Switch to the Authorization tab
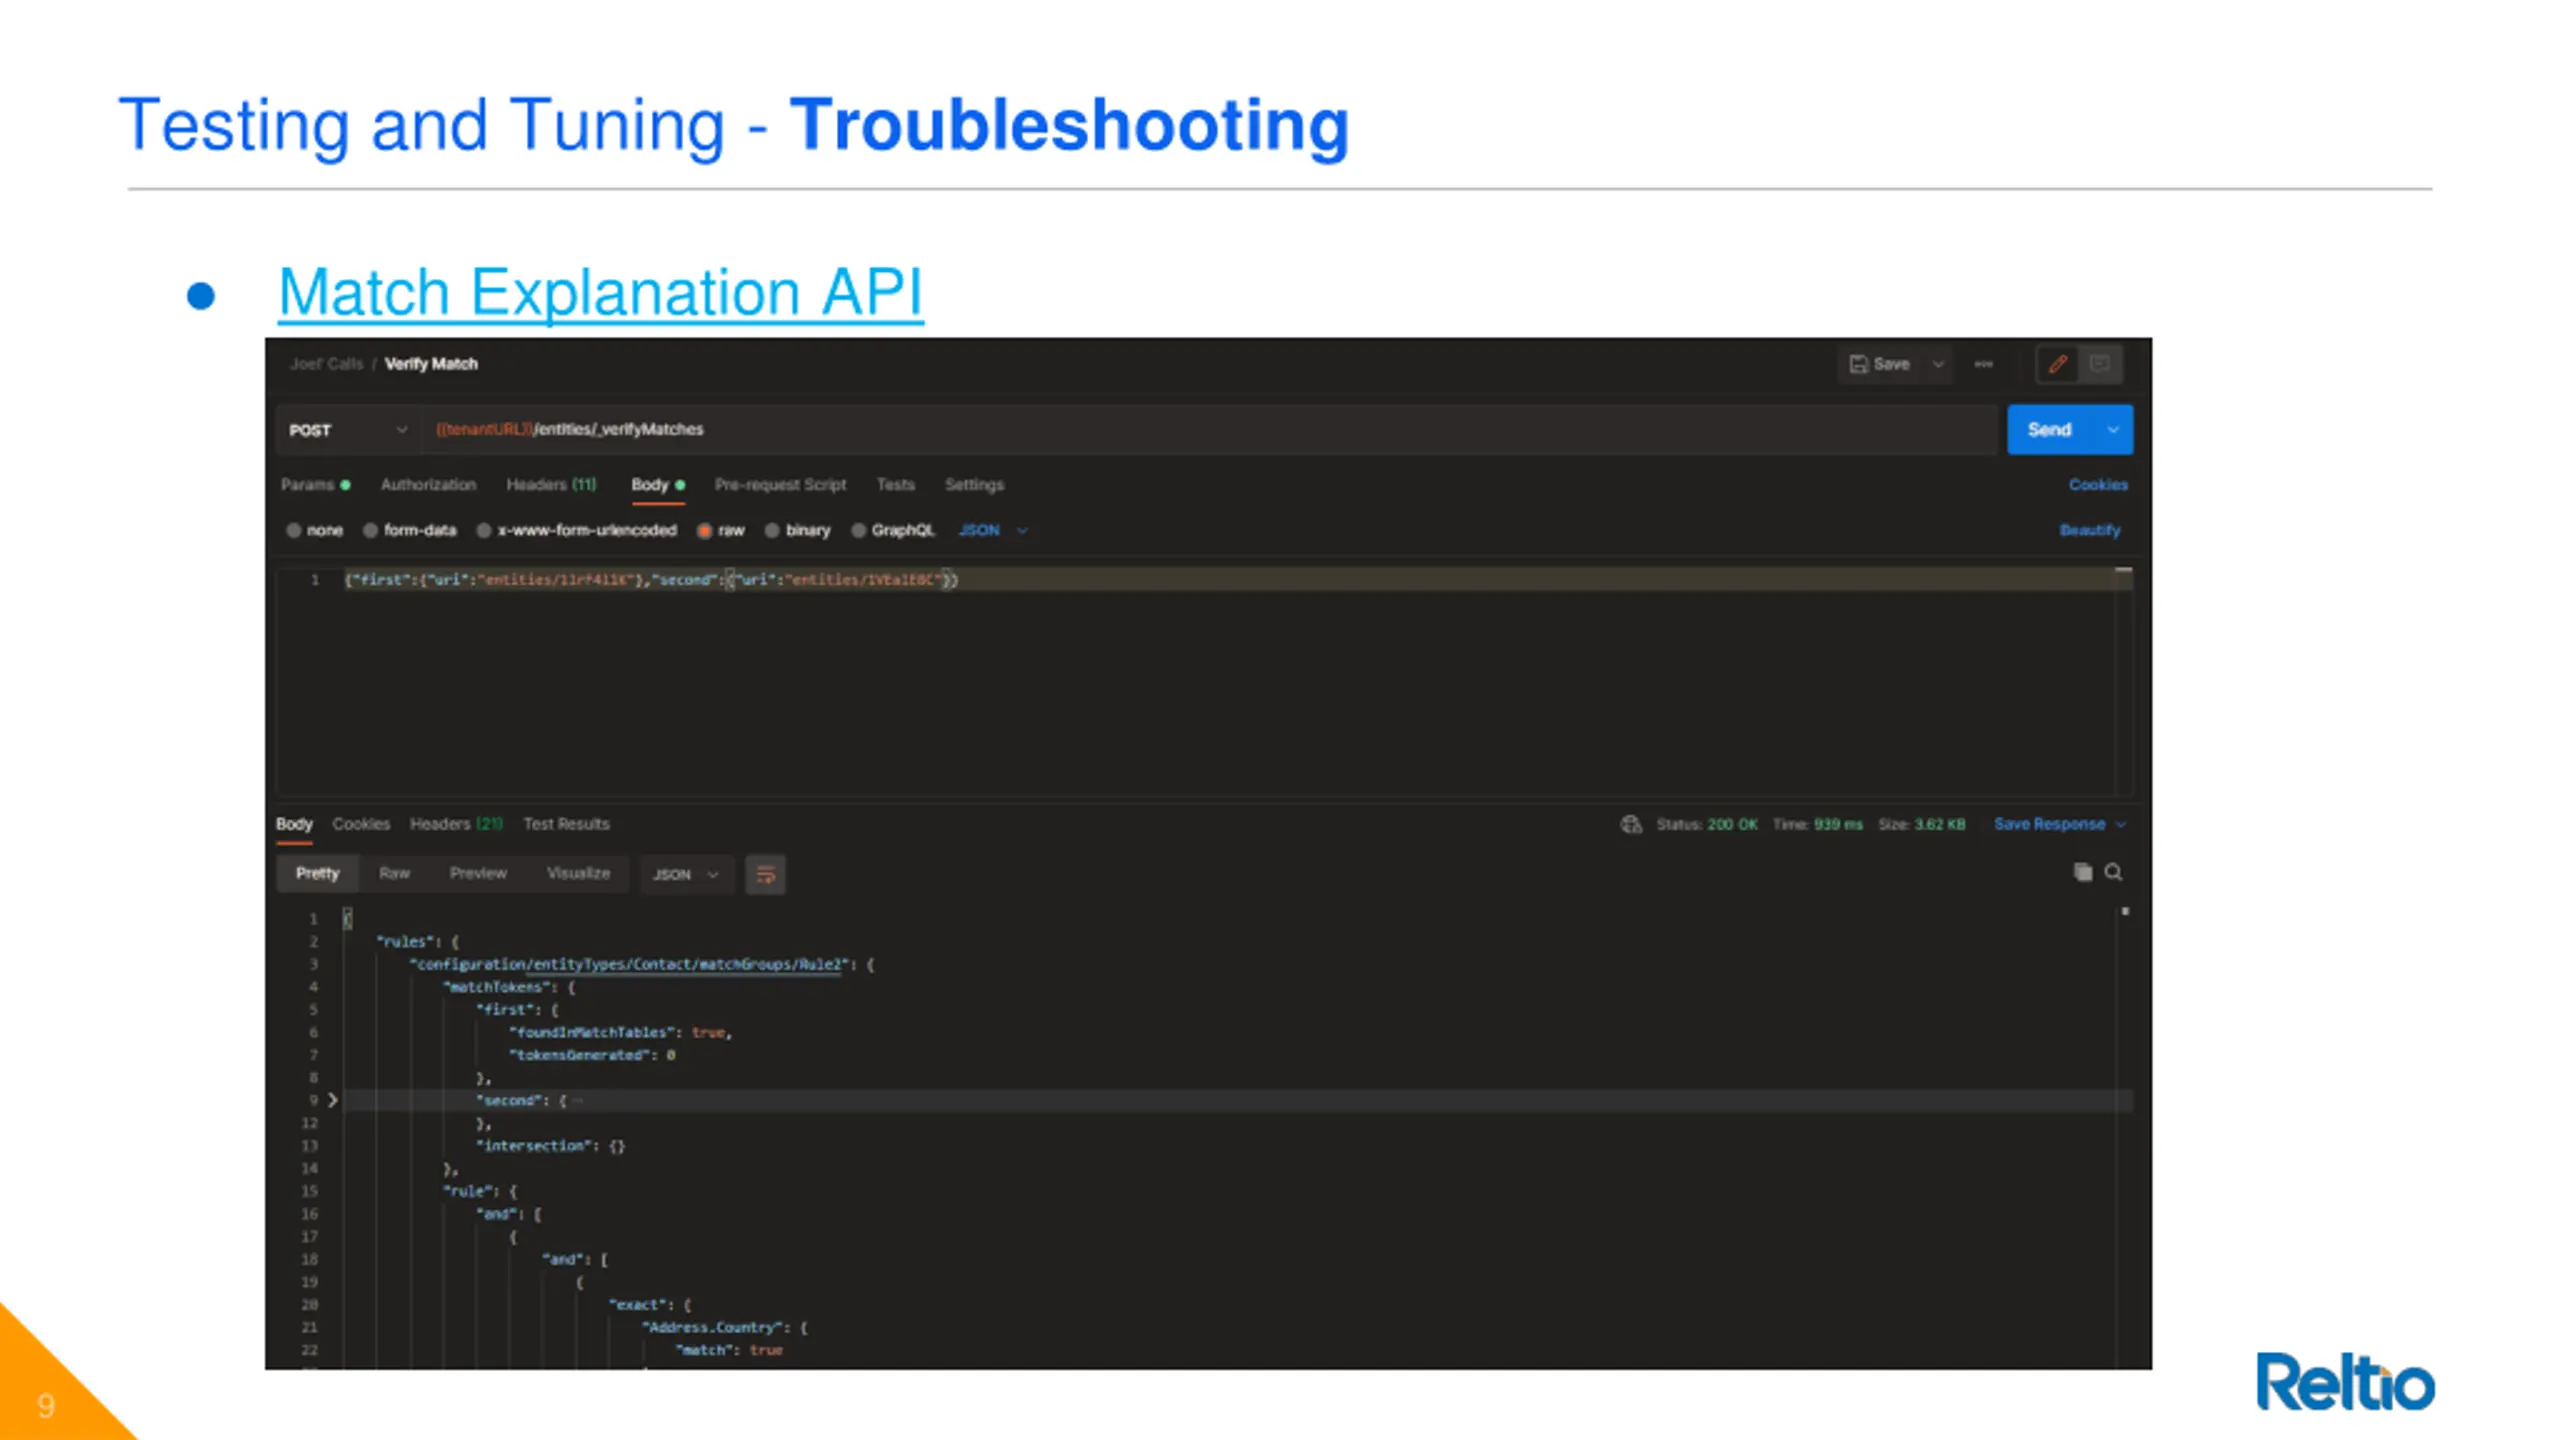This screenshot has width=2560, height=1440. (428, 485)
